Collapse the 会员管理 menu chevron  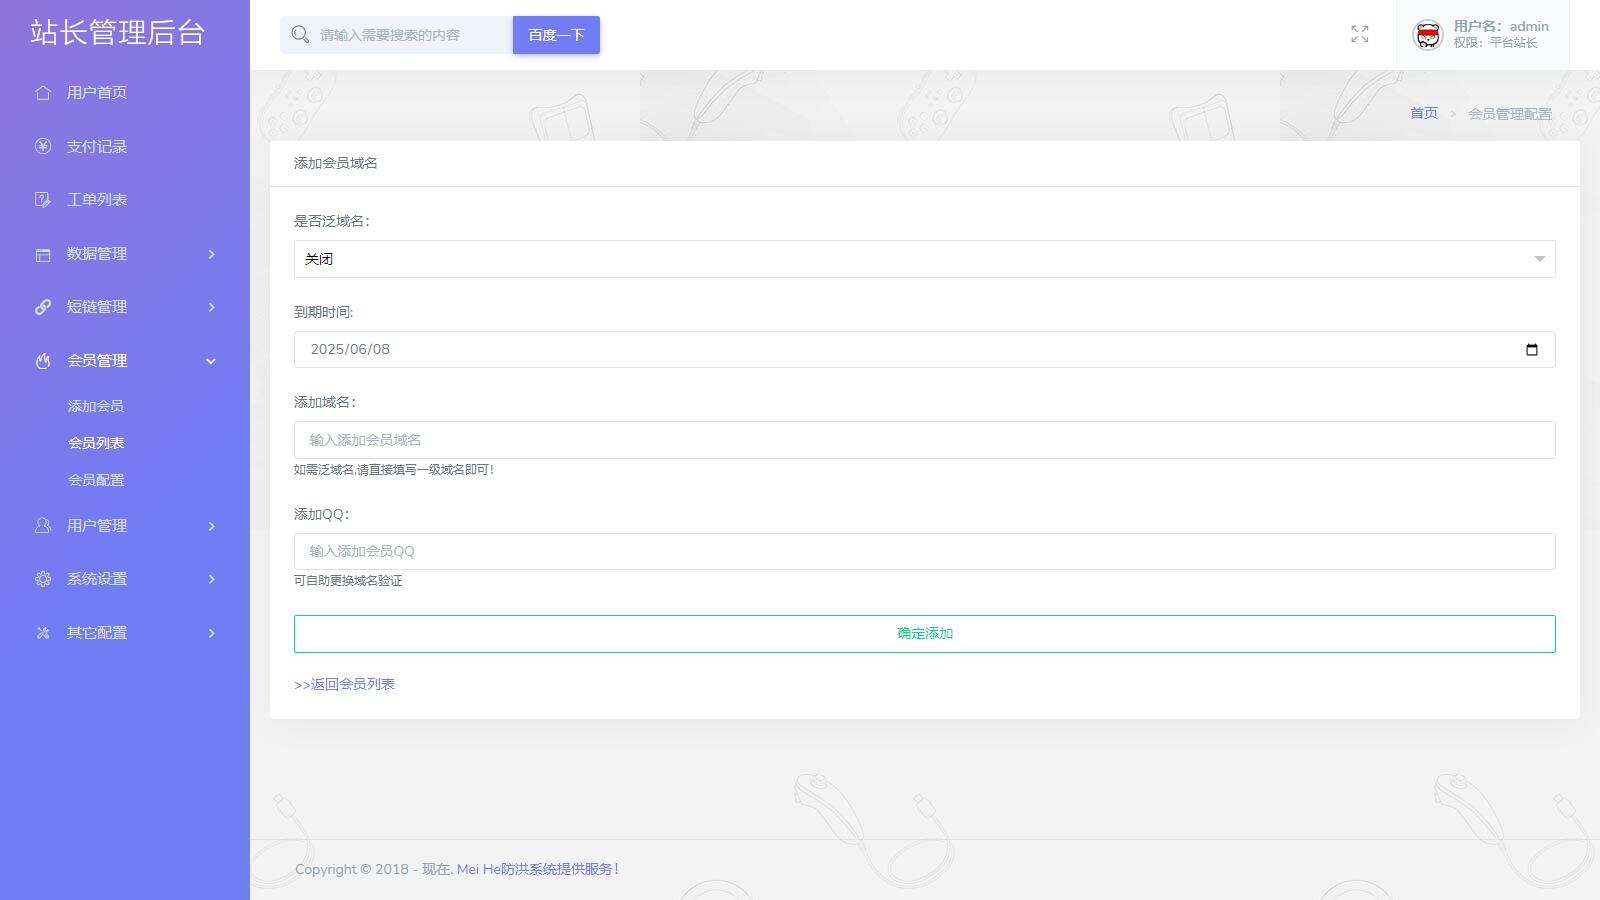coord(211,361)
